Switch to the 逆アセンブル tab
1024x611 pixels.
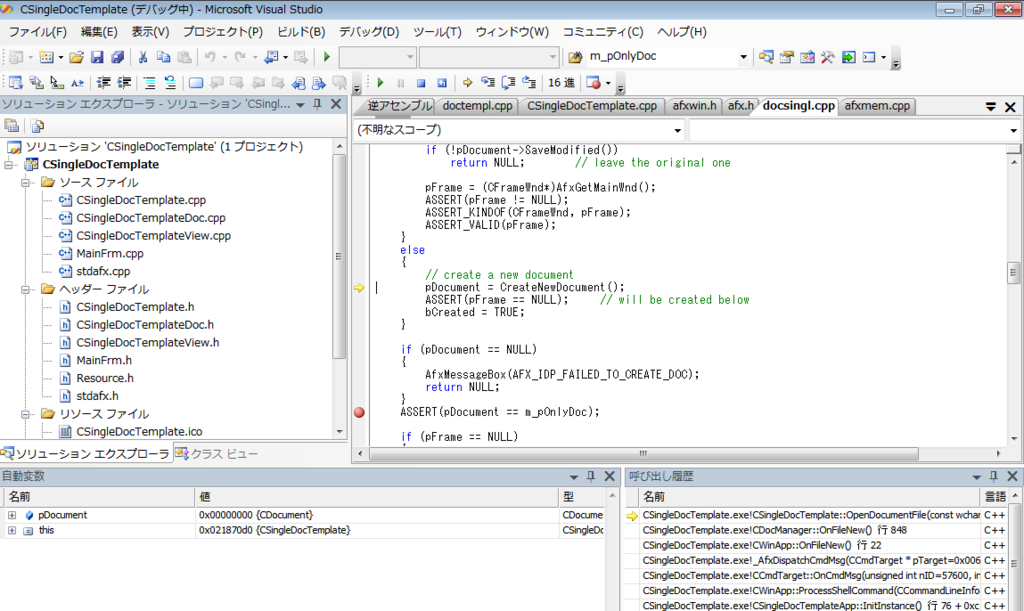[398, 106]
